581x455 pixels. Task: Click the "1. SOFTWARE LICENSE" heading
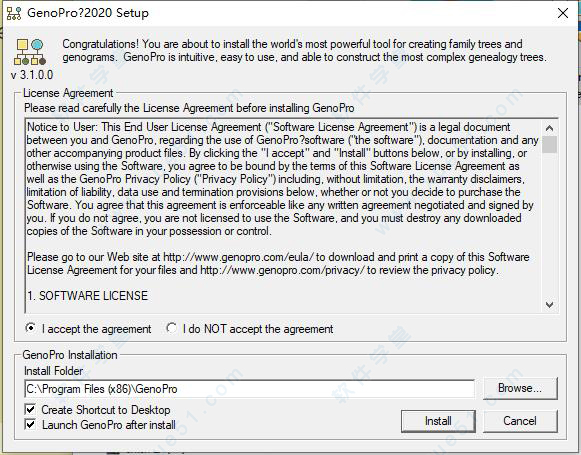(x=87, y=296)
